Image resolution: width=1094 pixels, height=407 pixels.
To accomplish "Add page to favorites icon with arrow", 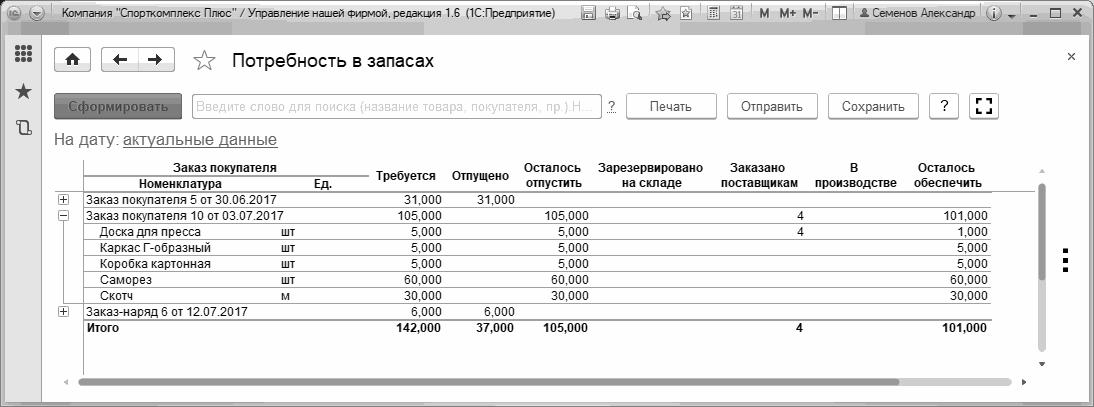I will pyautogui.click(x=664, y=13).
